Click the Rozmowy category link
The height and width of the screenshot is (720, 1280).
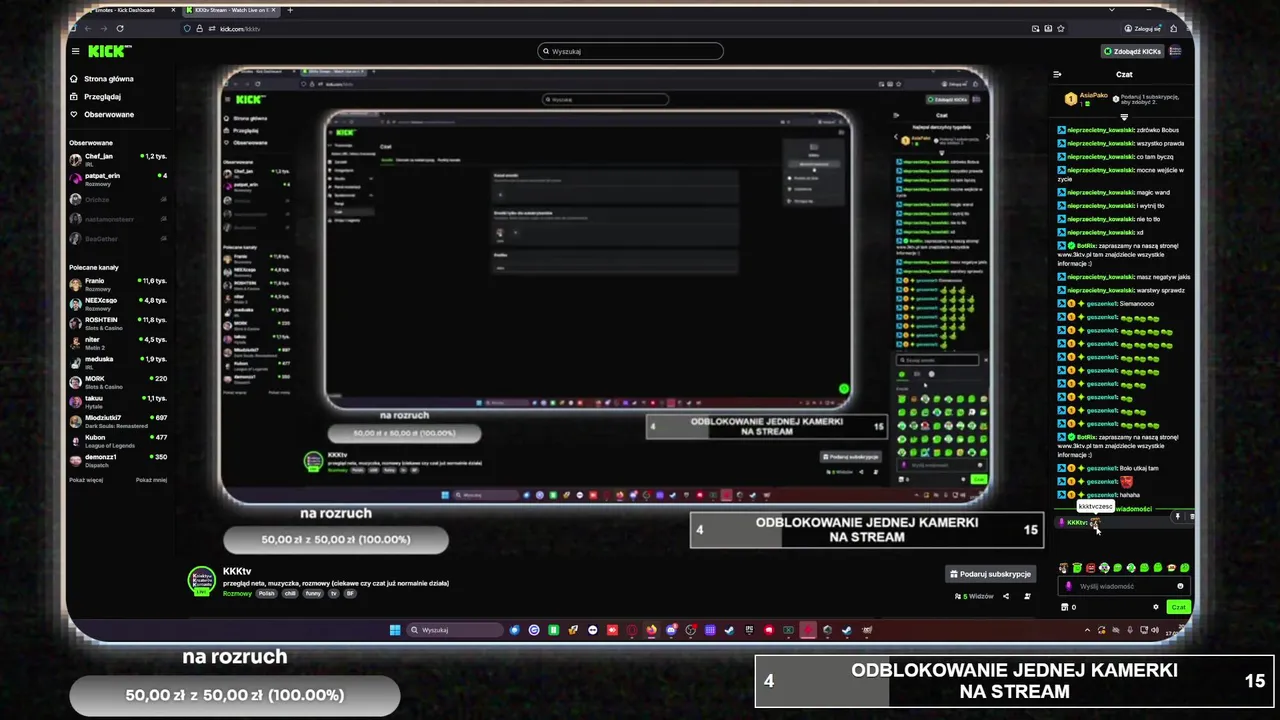[x=237, y=593]
